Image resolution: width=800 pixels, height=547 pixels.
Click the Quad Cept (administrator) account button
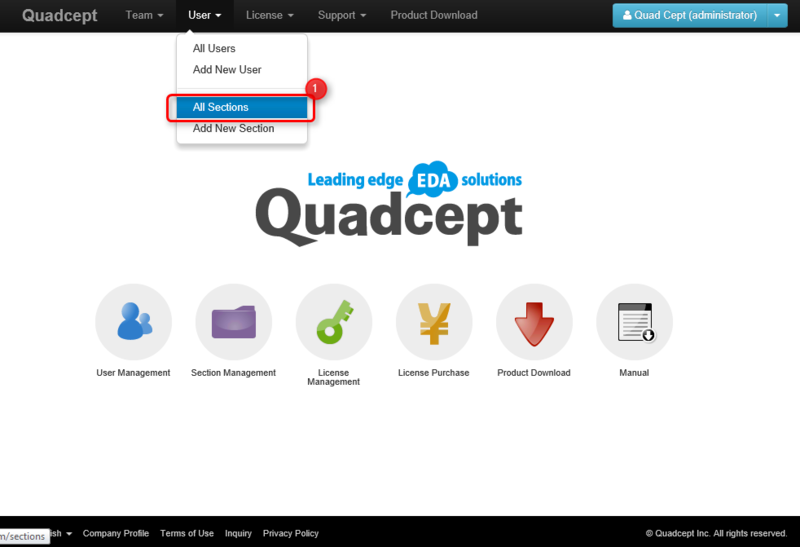pos(690,15)
